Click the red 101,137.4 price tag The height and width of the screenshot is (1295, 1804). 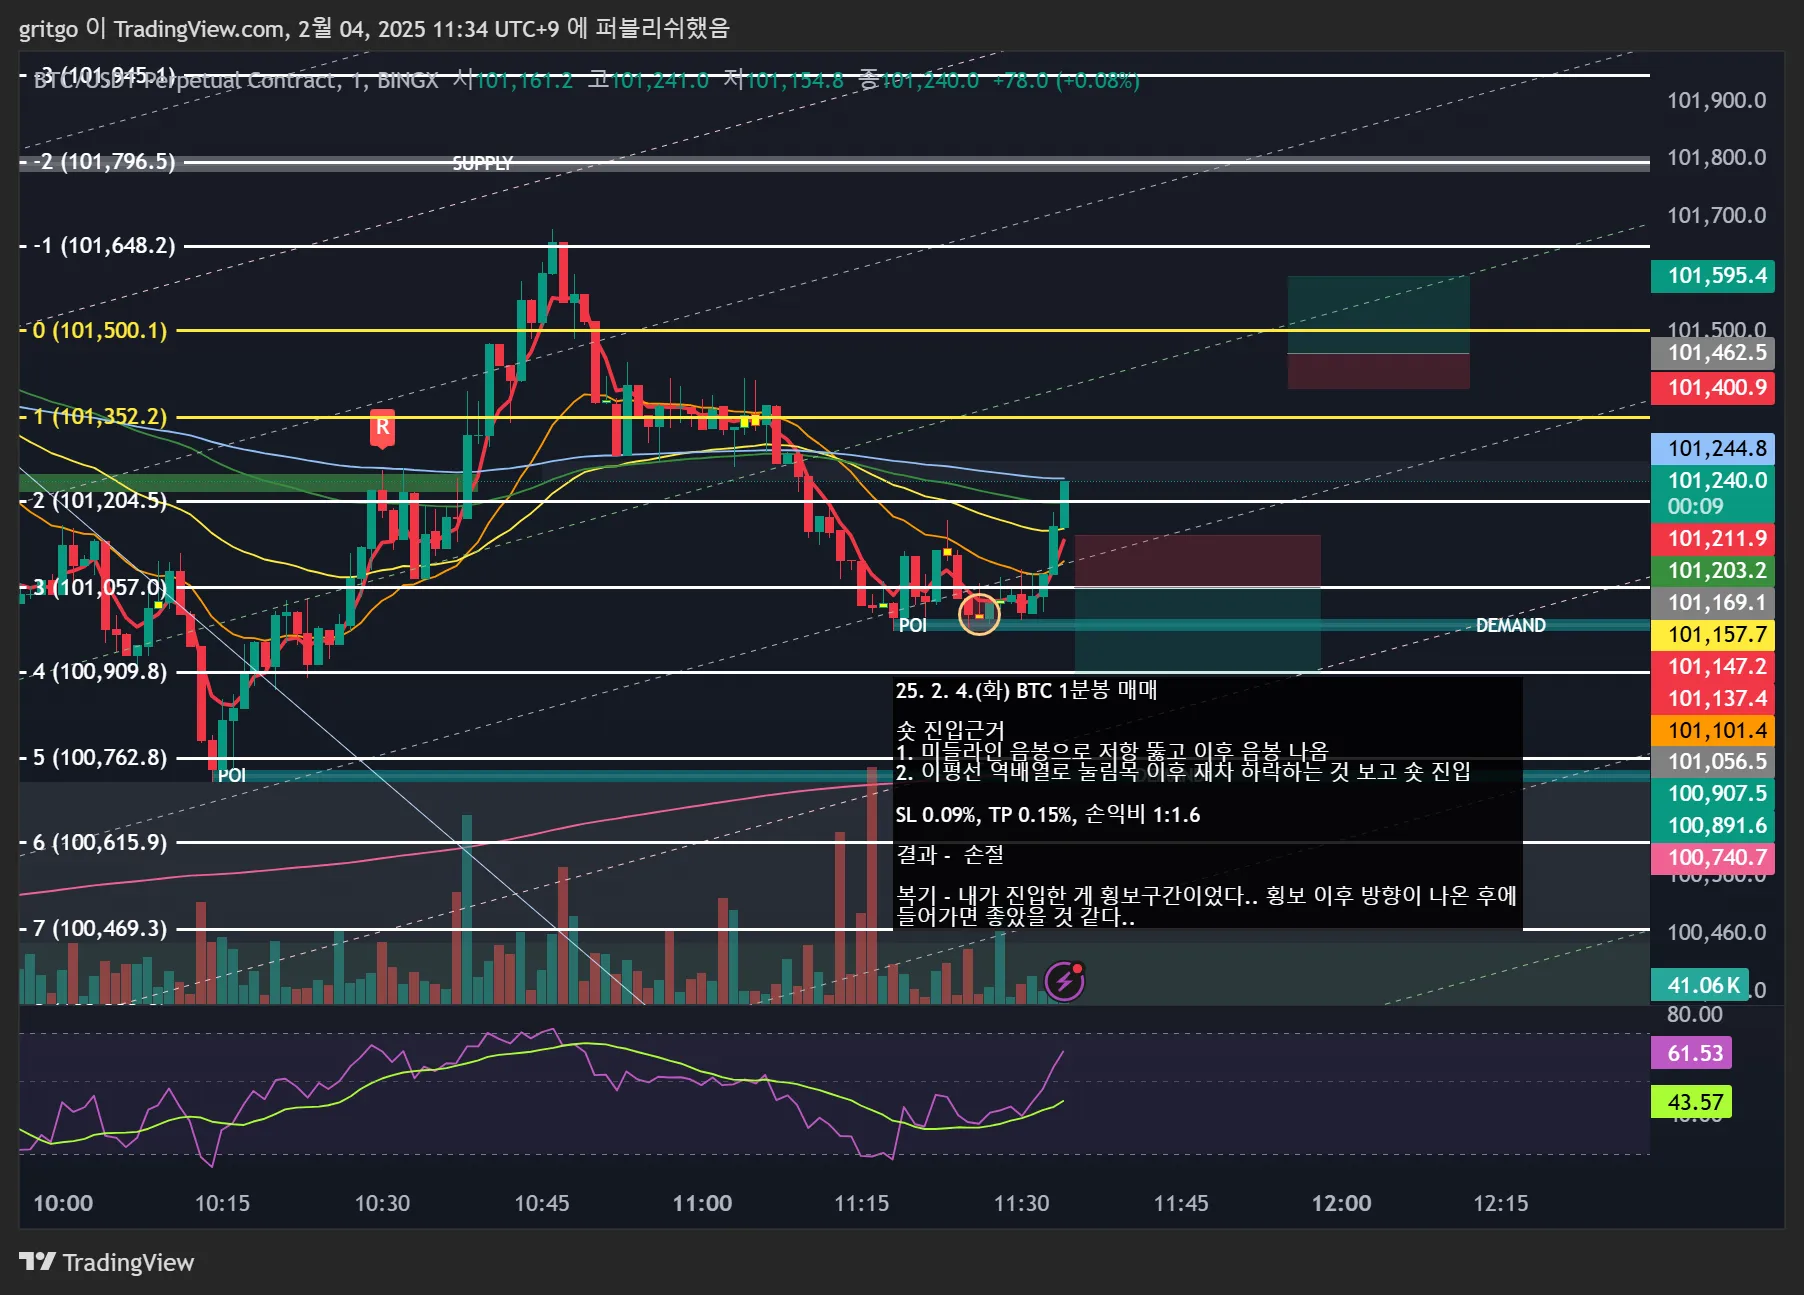click(1713, 698)
